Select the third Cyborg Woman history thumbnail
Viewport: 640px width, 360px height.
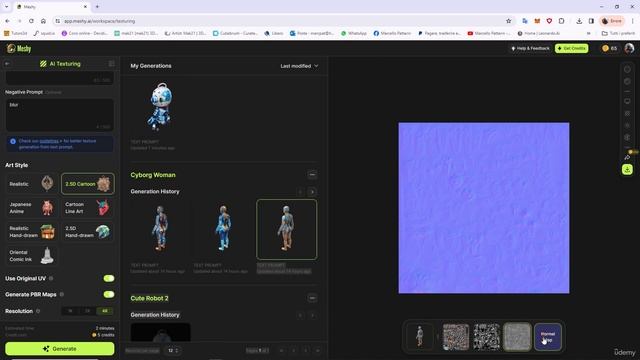(x=287, y=229)
